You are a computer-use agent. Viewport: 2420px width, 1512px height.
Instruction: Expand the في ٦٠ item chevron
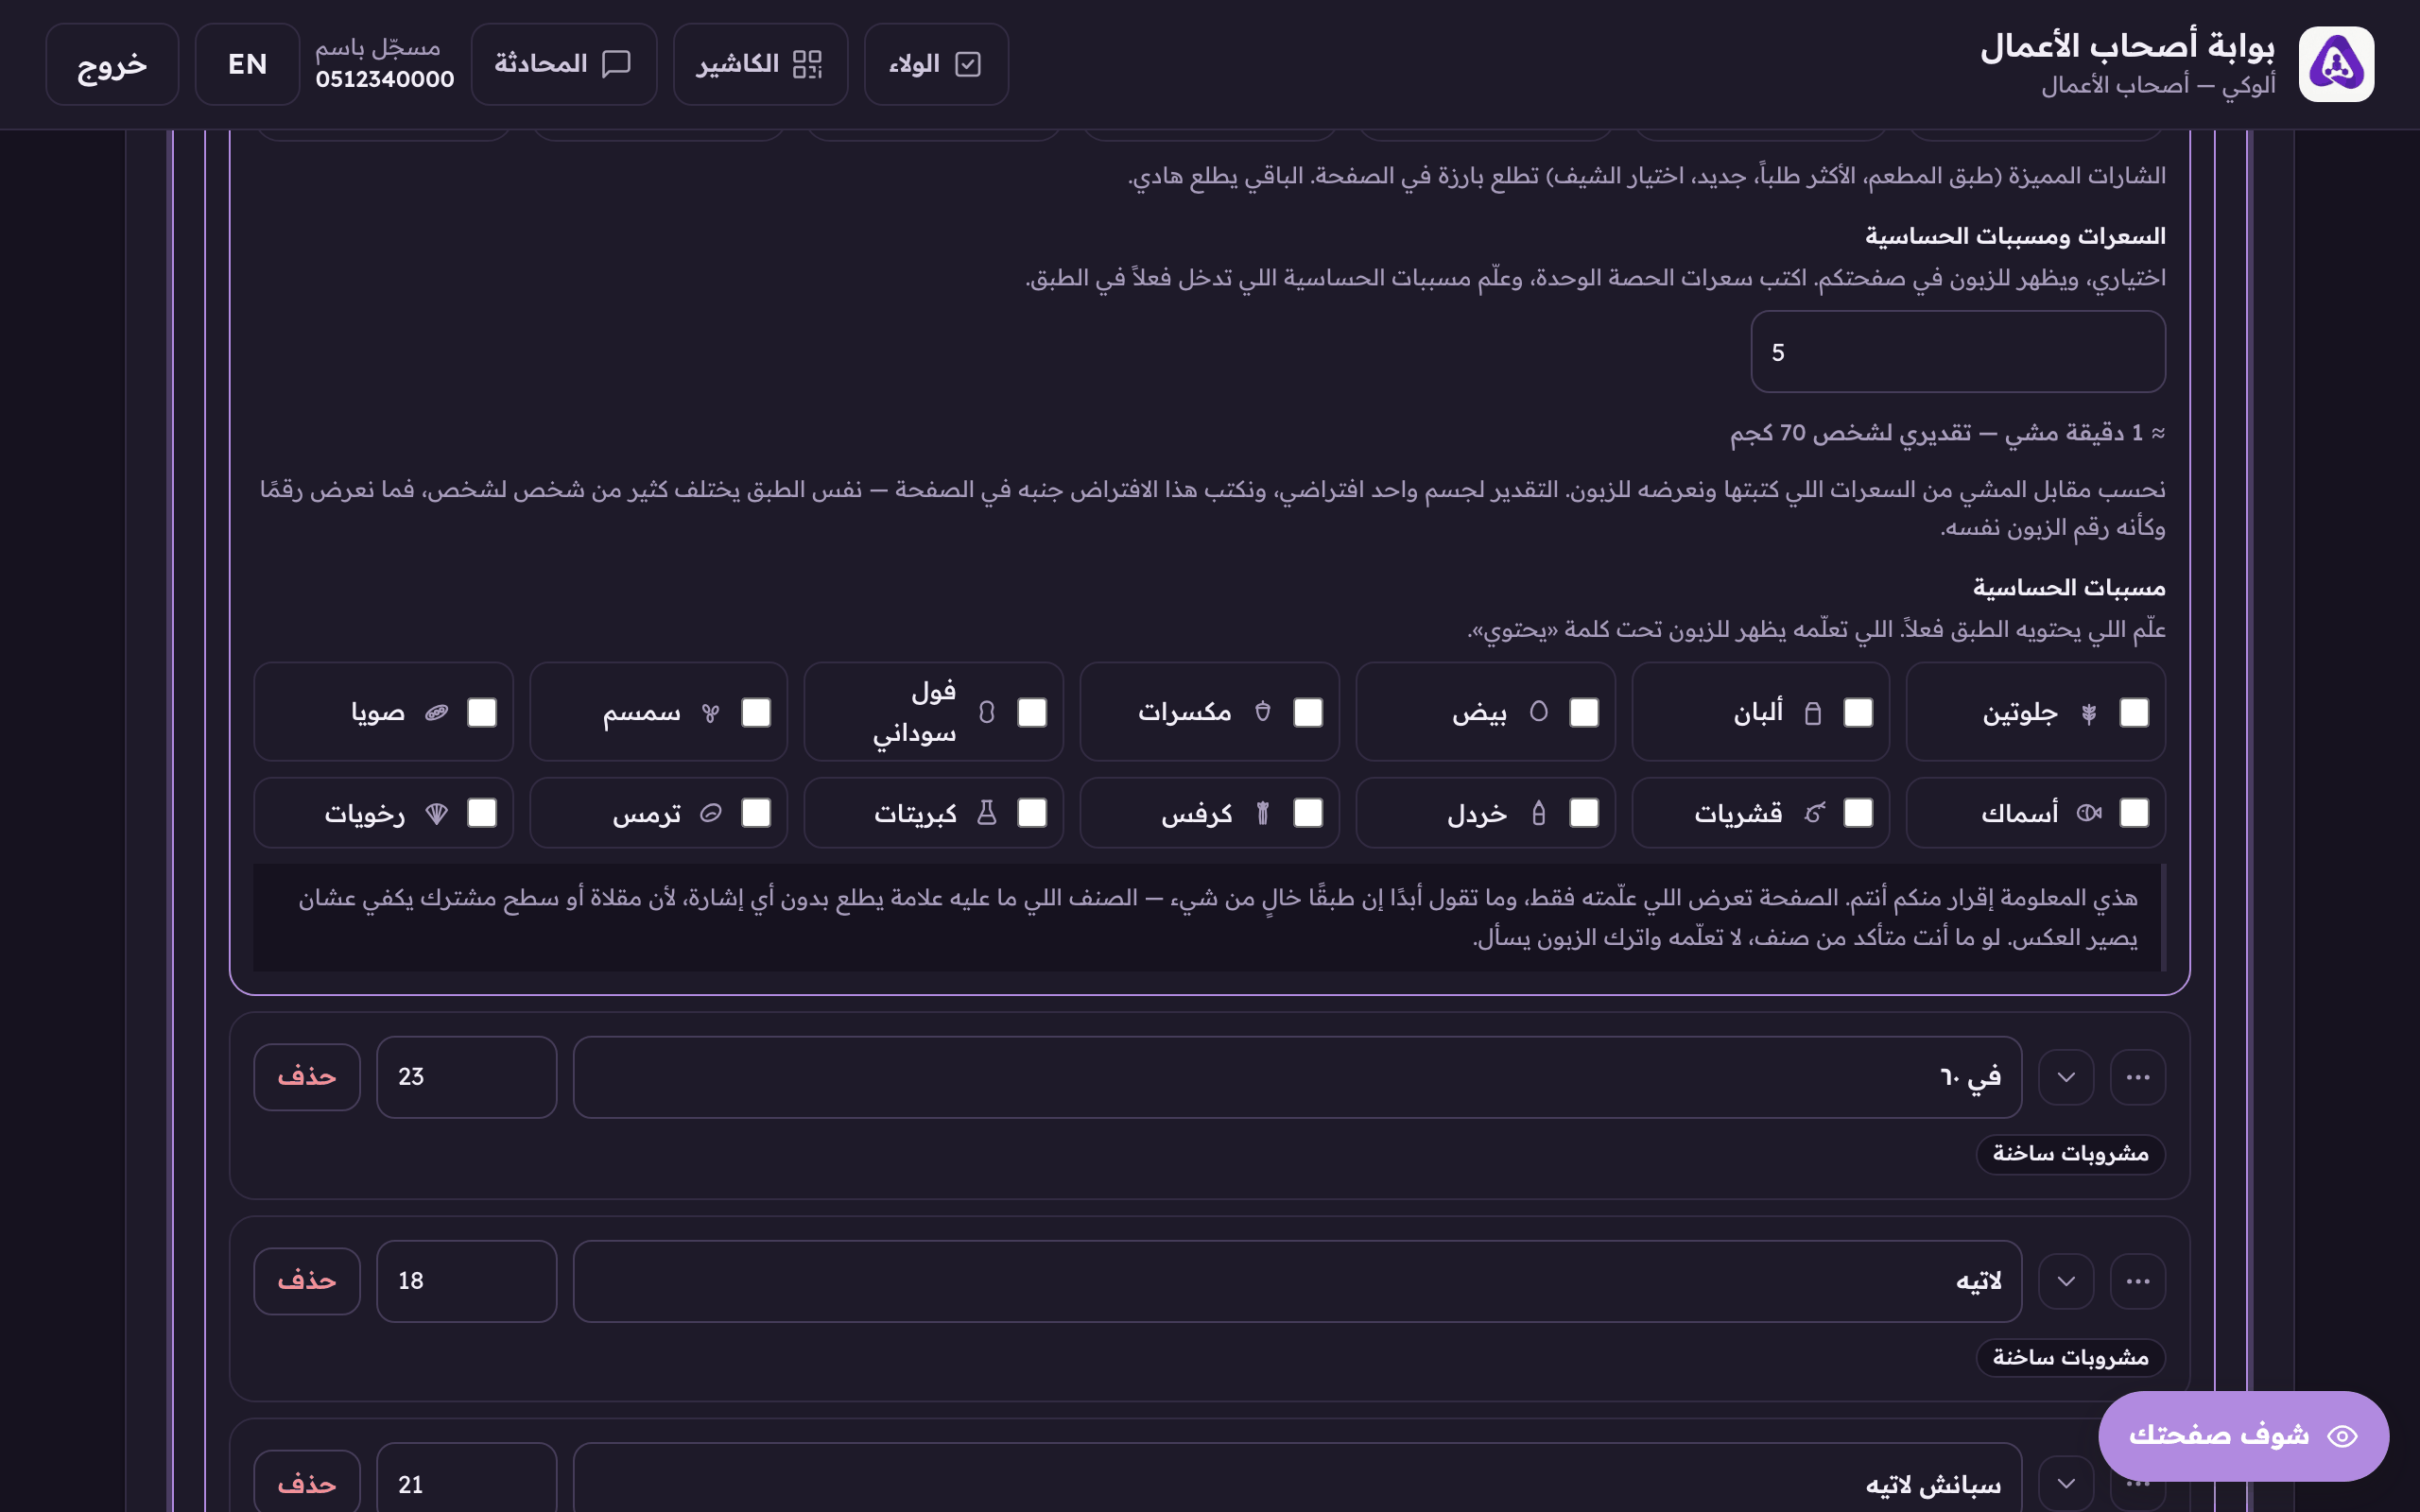[x=2066, y=1077]
